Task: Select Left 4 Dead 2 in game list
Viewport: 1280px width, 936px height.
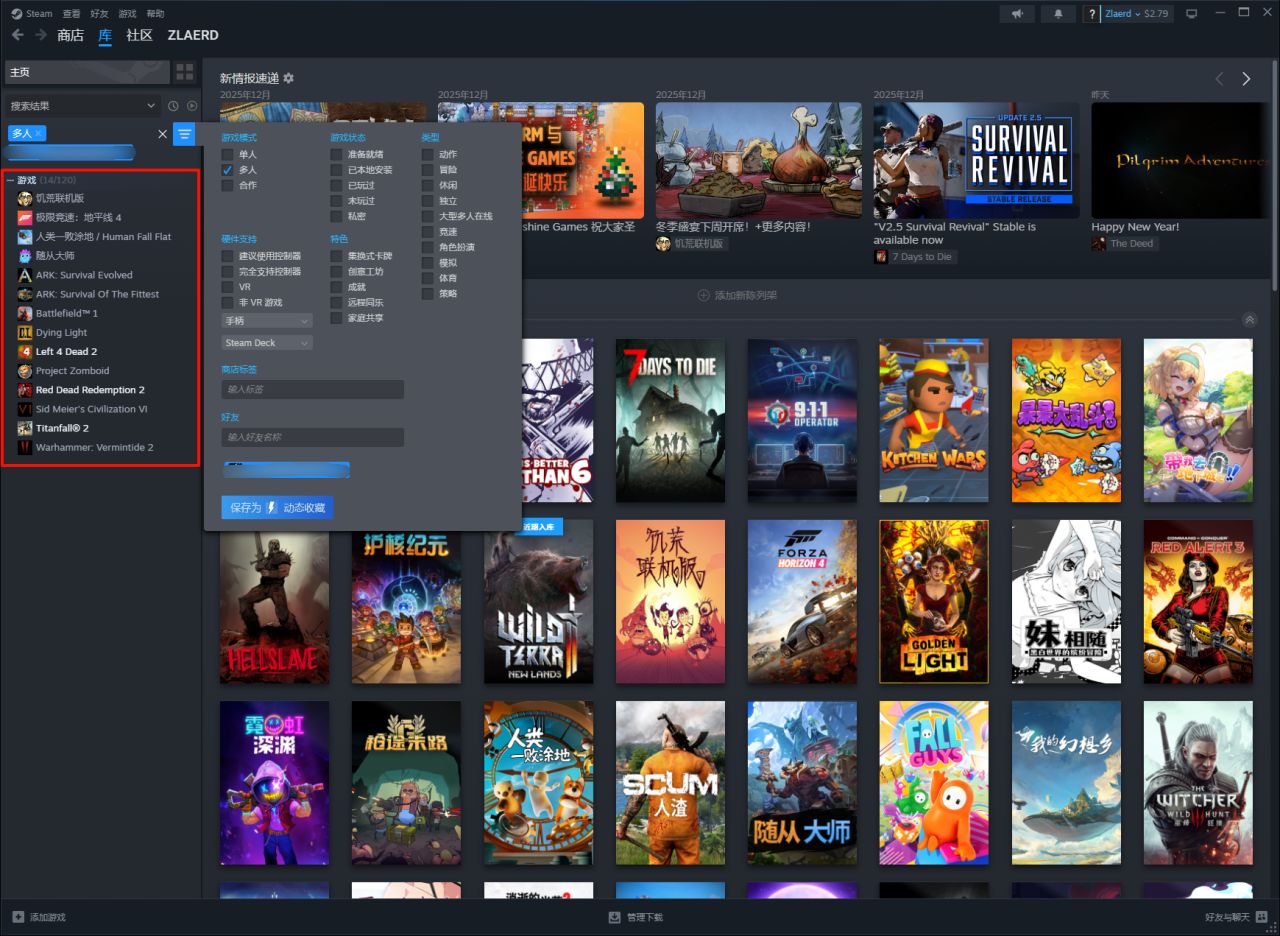Action: tap(66, 352)
